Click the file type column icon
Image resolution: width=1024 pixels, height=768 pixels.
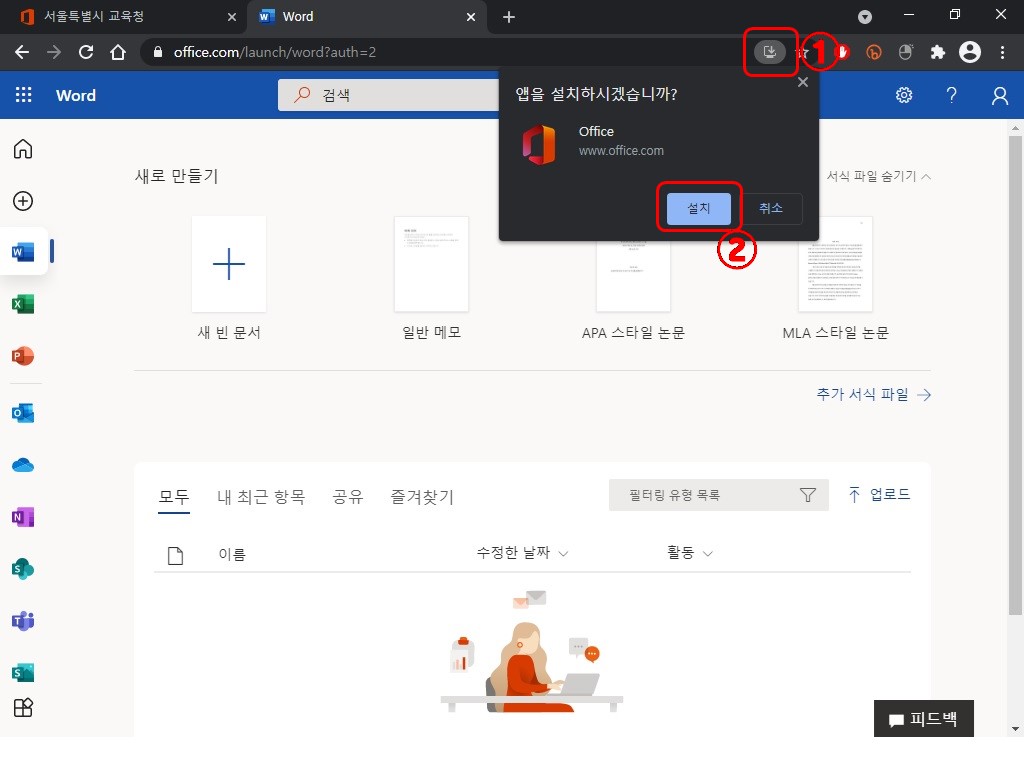(175, 555)
